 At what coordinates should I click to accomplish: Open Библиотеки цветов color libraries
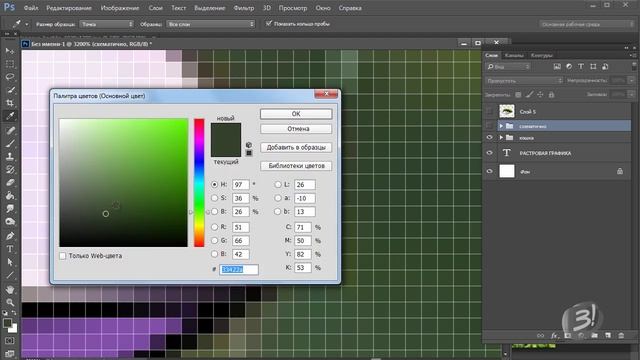[x=296, y=166]
